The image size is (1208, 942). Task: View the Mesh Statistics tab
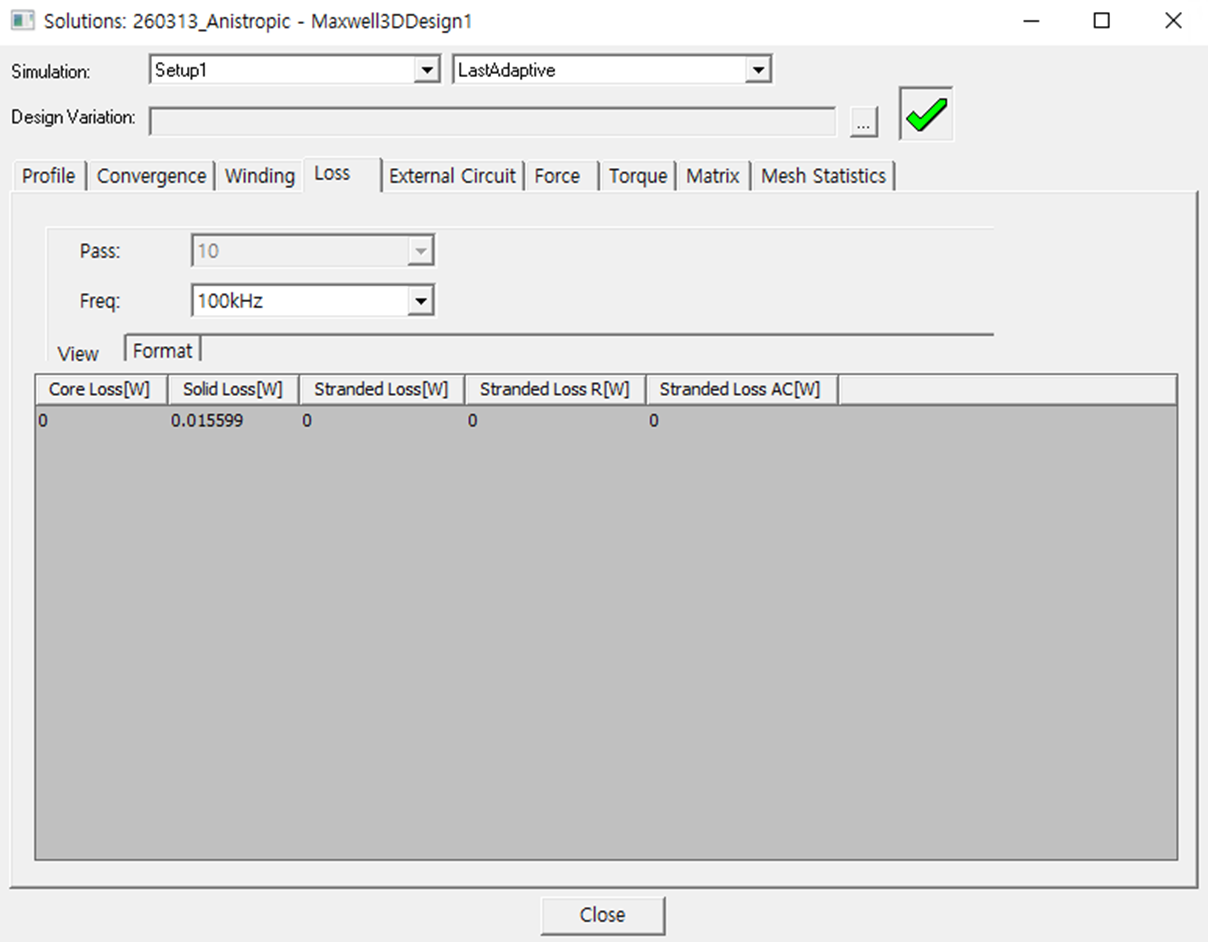click(823, 176)
